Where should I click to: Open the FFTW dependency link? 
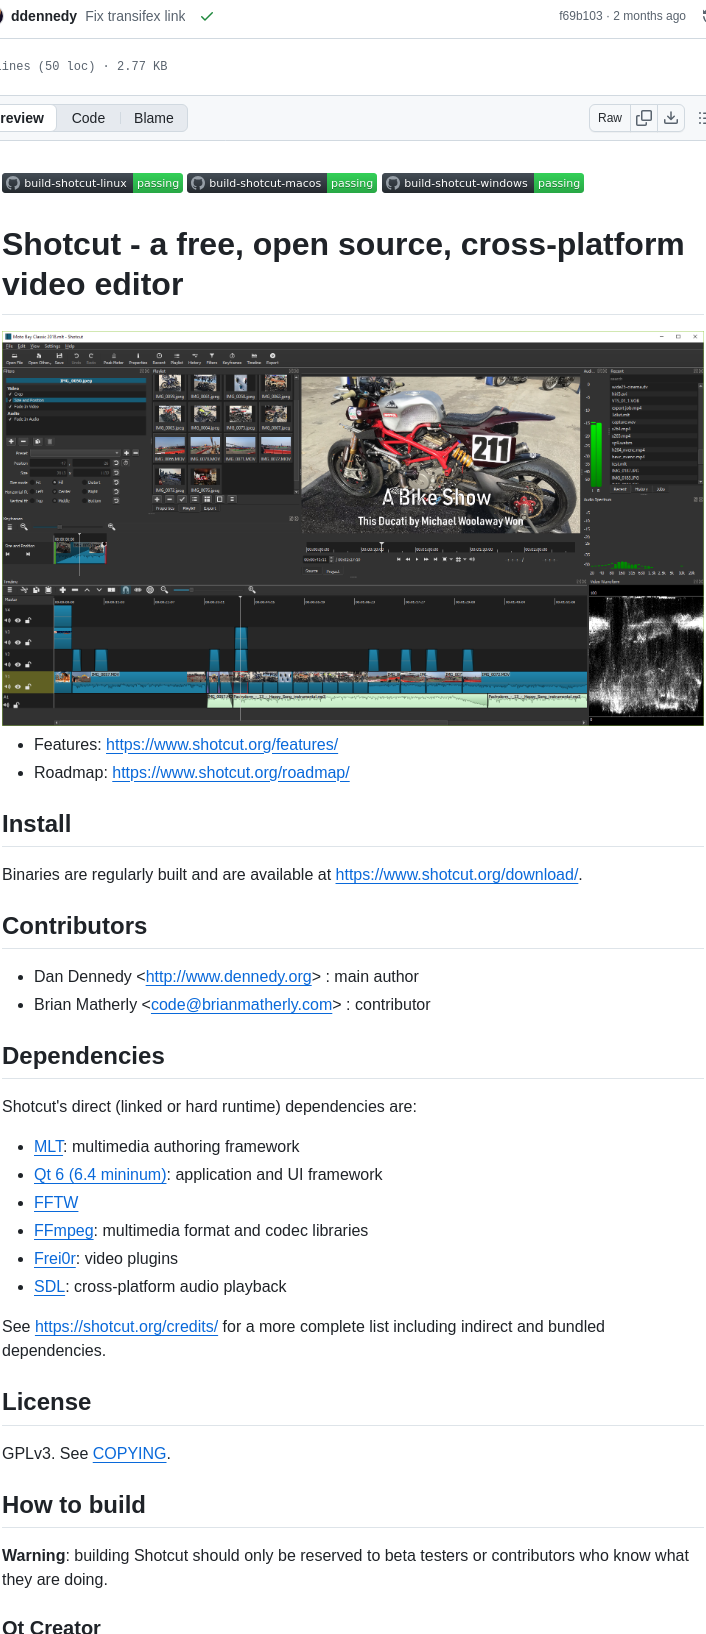click(x=56, y=1202)
